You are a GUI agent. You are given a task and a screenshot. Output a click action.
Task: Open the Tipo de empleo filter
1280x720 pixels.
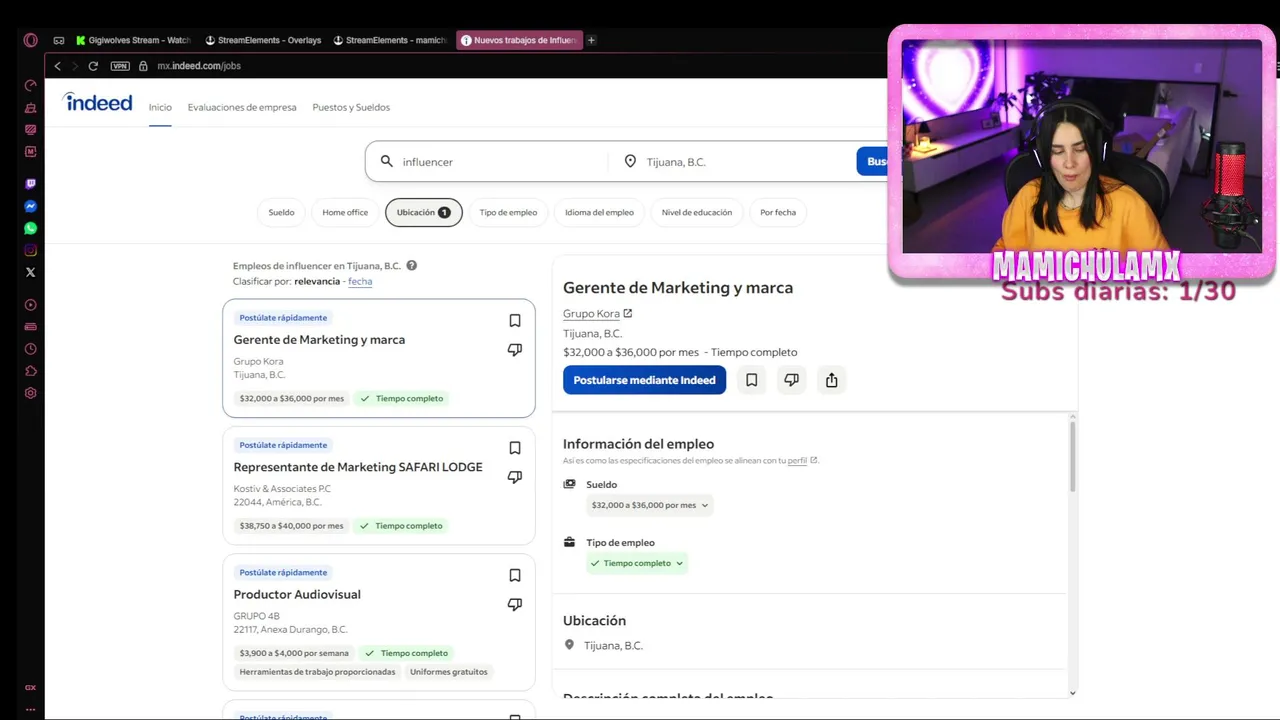pos(508,212)
